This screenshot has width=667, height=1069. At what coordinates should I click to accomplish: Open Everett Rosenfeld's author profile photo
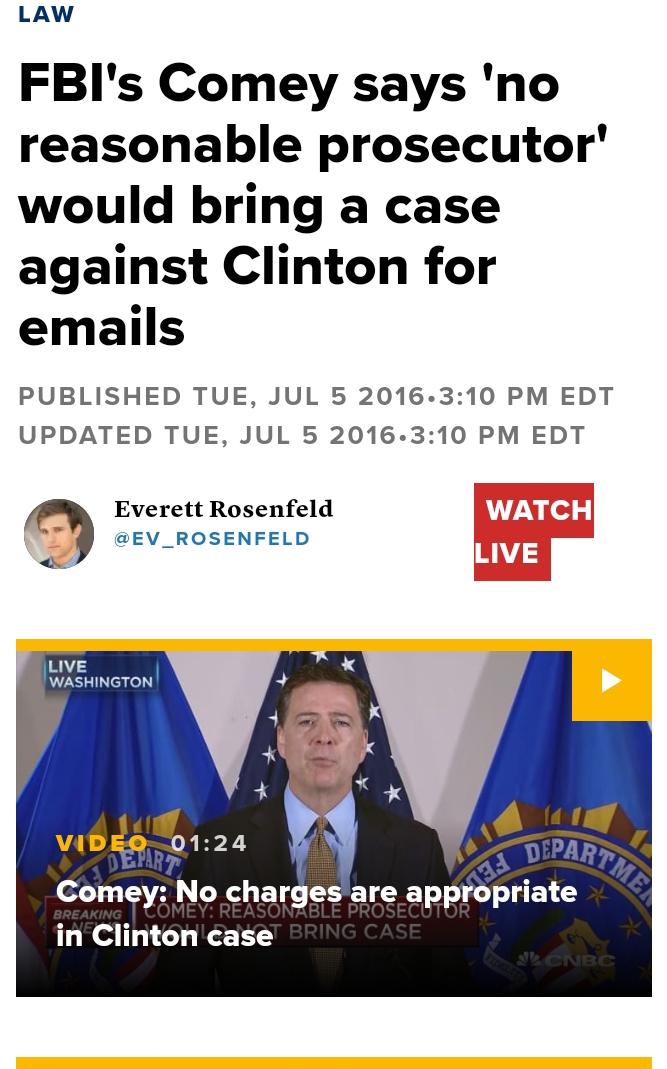click(59, 534)
